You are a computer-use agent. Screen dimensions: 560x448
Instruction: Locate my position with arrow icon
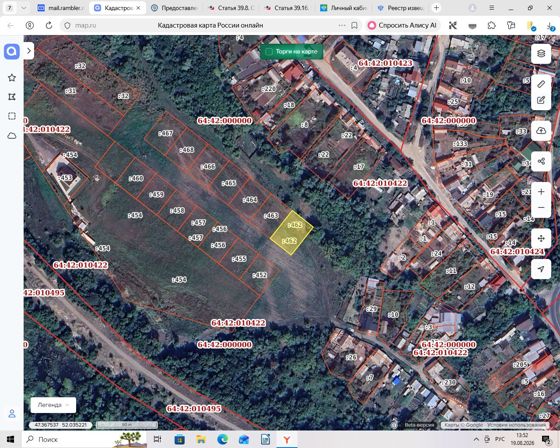click(541, 269)
